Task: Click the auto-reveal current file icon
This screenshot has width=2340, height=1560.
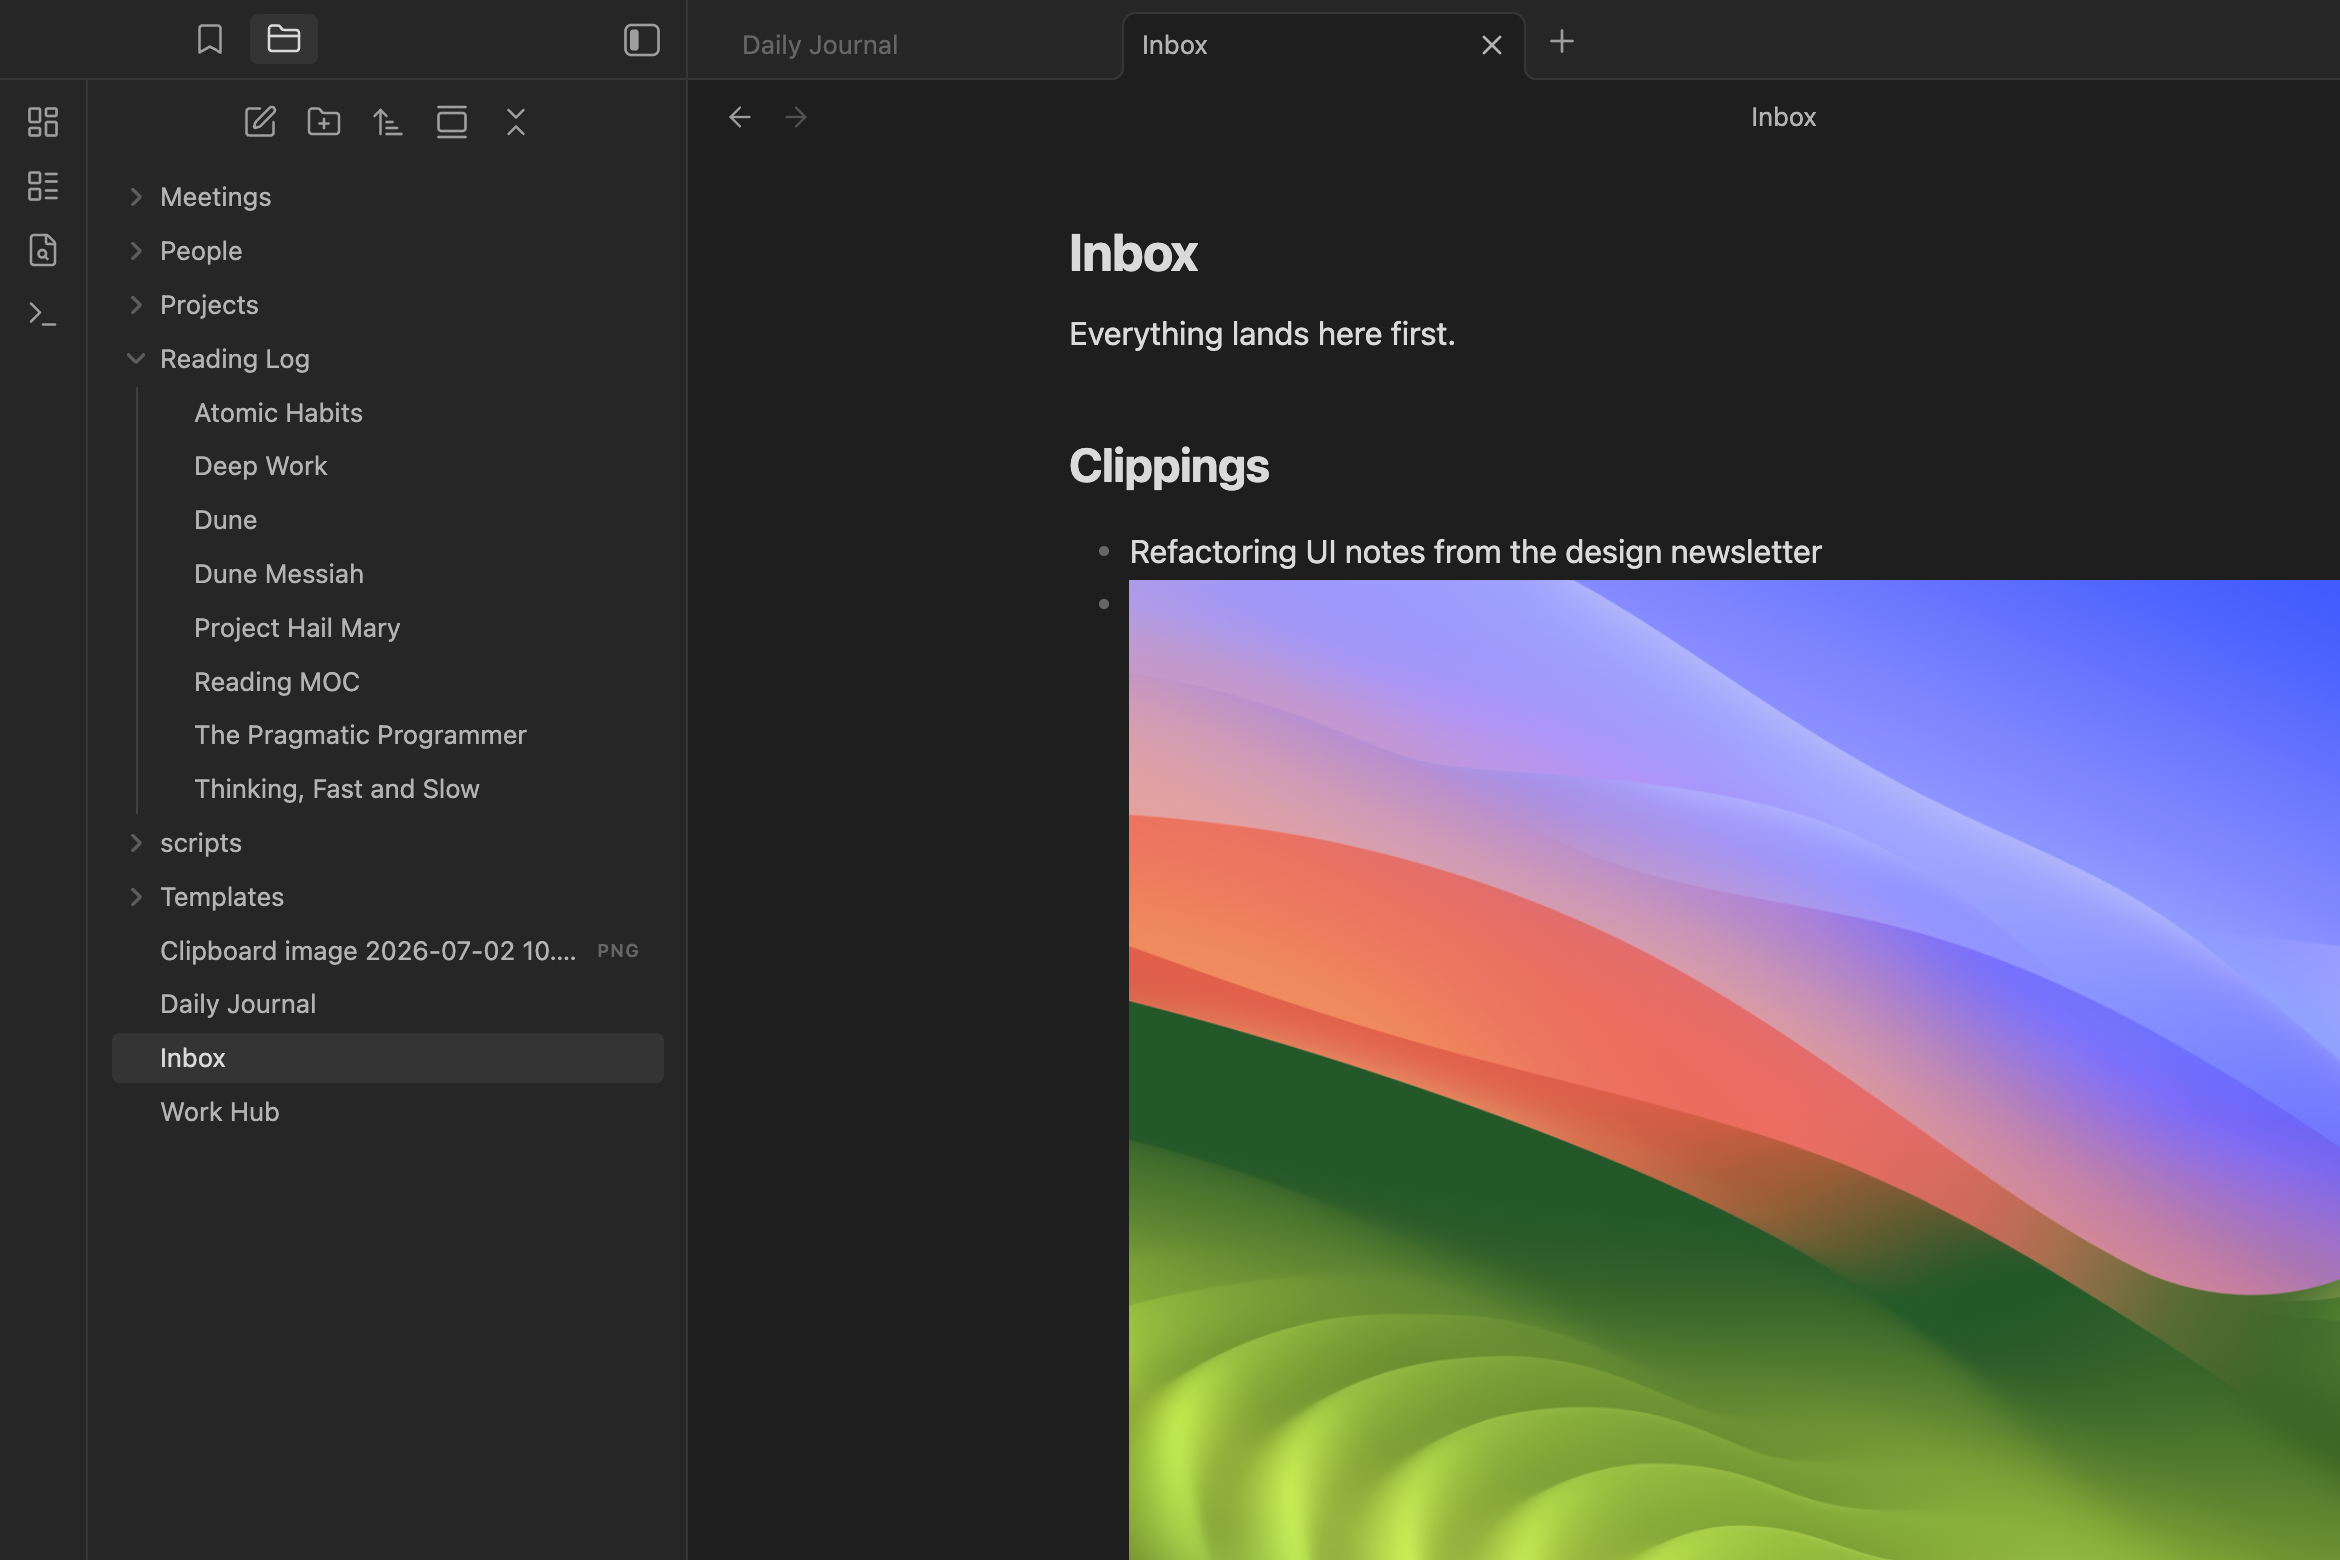Action: point(452,122)
